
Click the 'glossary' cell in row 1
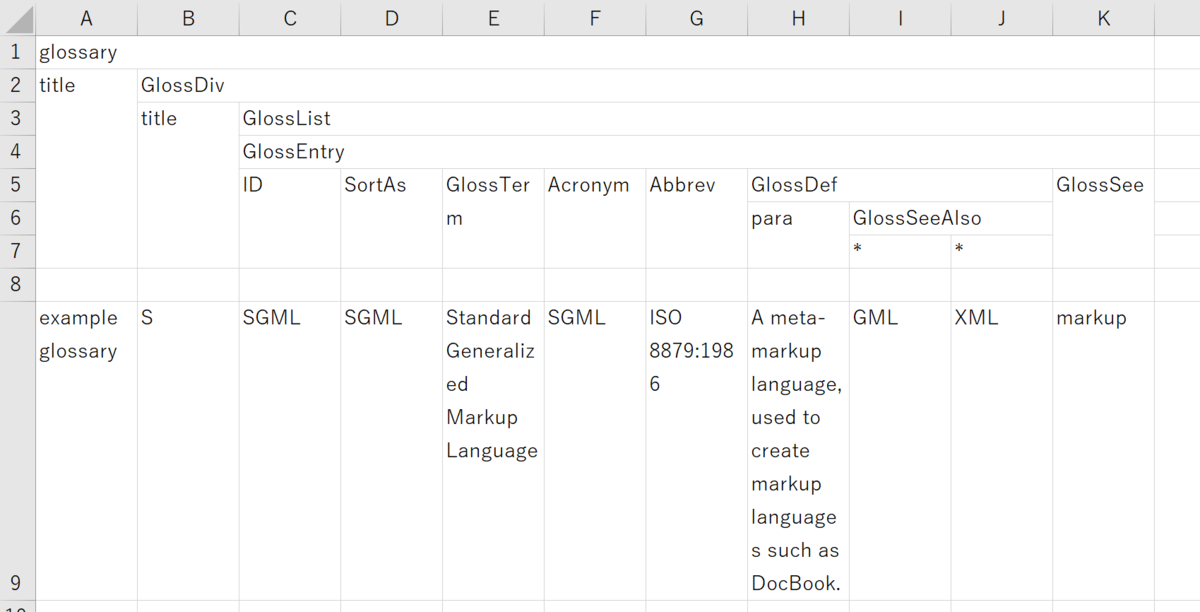[86, 52]
